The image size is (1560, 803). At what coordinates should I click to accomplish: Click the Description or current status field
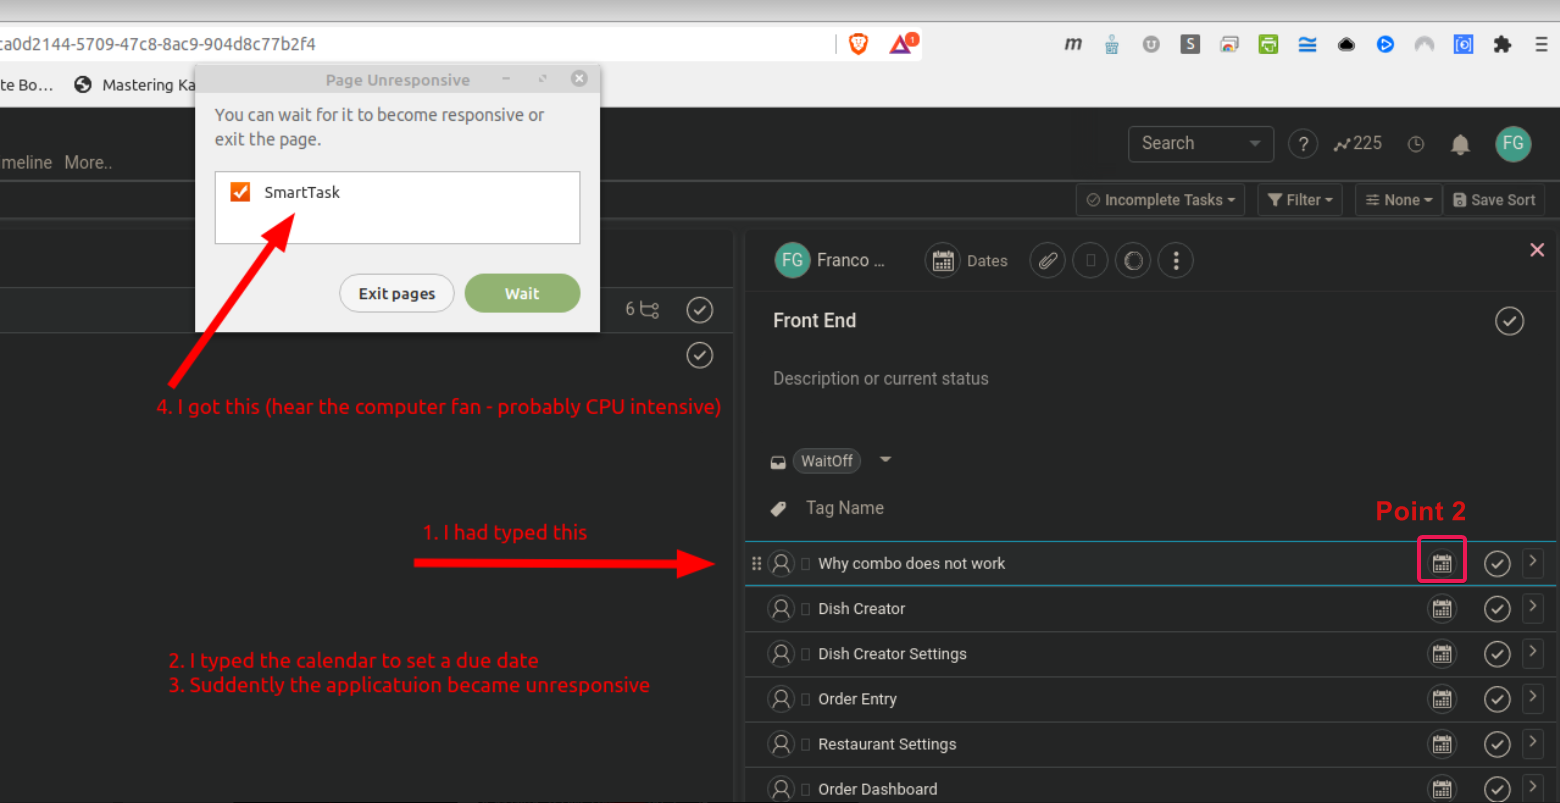click(881, 379)
